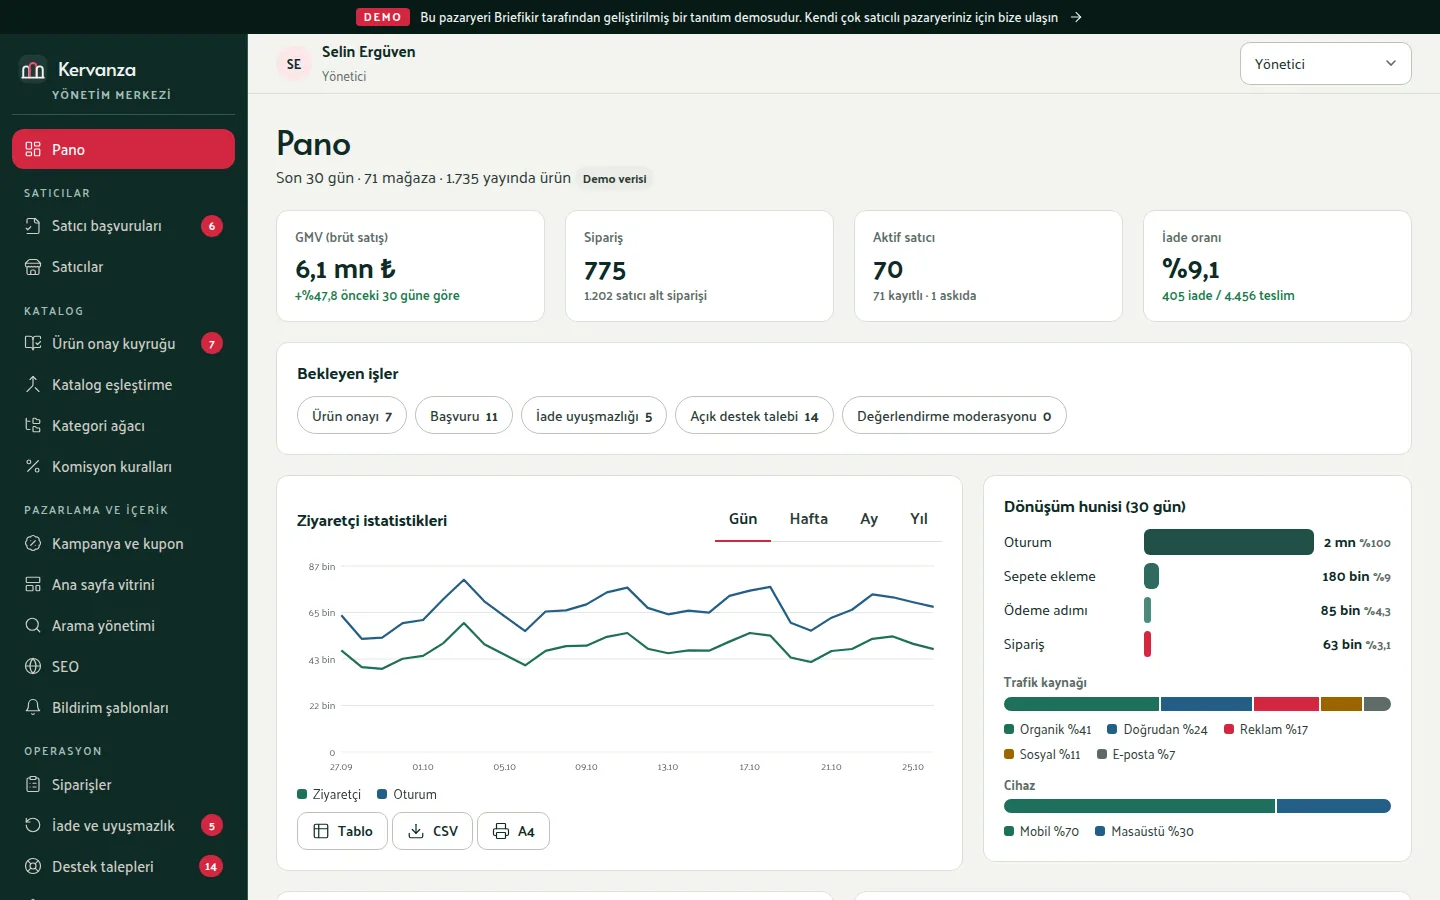Print the chart with A4 button
1440x900 pixels.
(513, 831)
